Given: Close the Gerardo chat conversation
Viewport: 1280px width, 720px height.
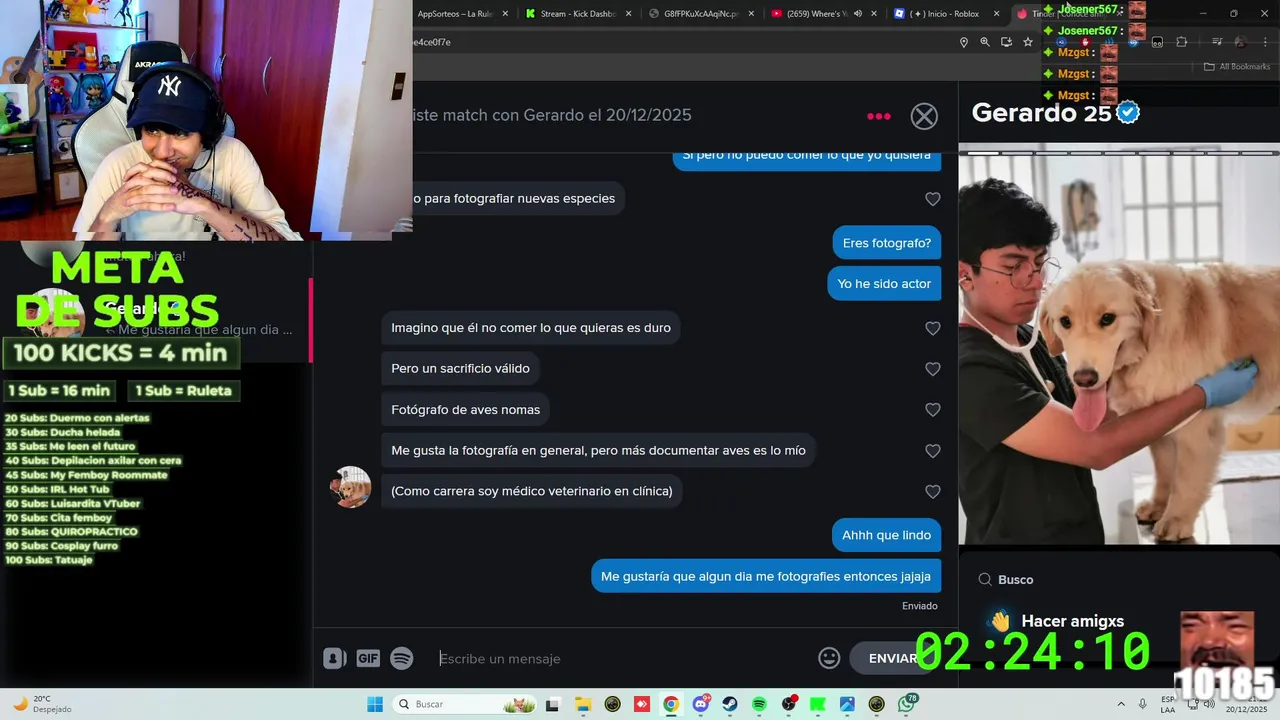Looking at the screenshot, I should point(924,116).
